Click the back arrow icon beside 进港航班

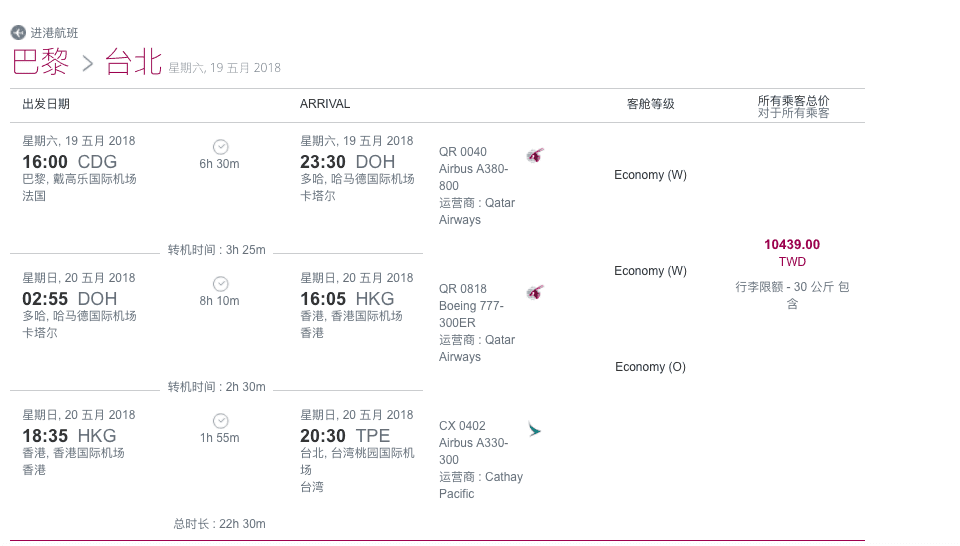click(x=18, y=33)
